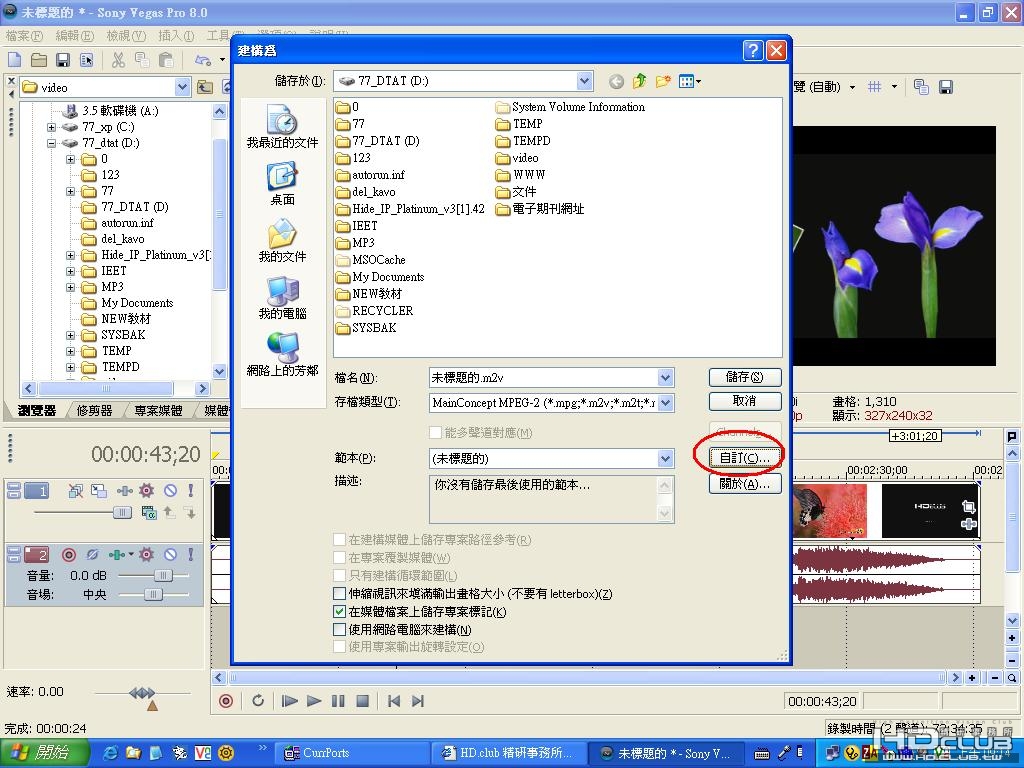
Task: Select Desktop shortcut (桌面) in places bar
Action: (x=282, y=185)
